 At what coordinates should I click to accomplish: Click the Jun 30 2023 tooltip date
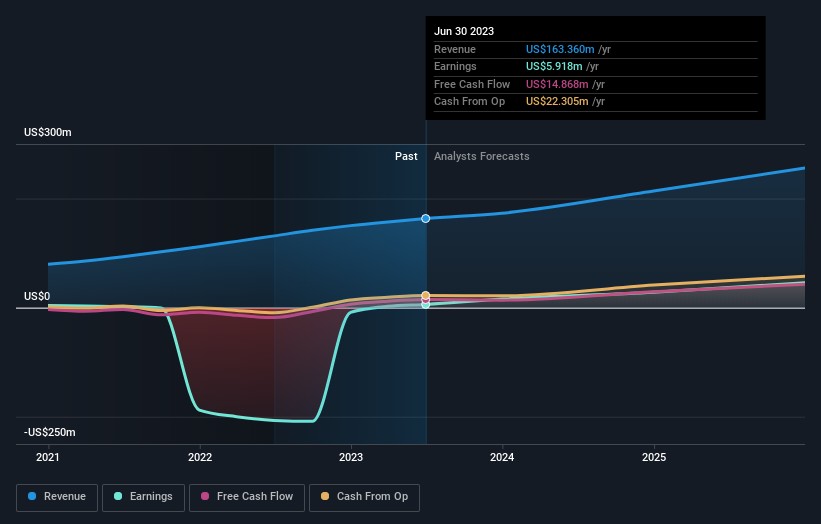tap(464, 31)
